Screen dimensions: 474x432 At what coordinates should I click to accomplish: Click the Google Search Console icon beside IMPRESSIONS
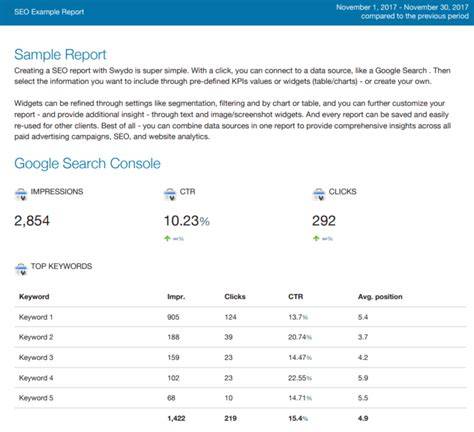21,194
